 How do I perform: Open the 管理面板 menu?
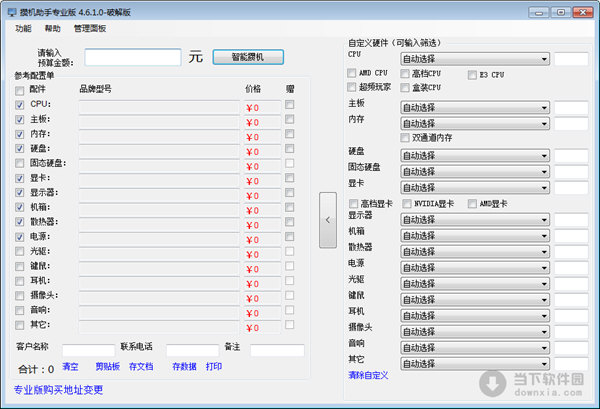pyautogui.click(x=90, y=28)
